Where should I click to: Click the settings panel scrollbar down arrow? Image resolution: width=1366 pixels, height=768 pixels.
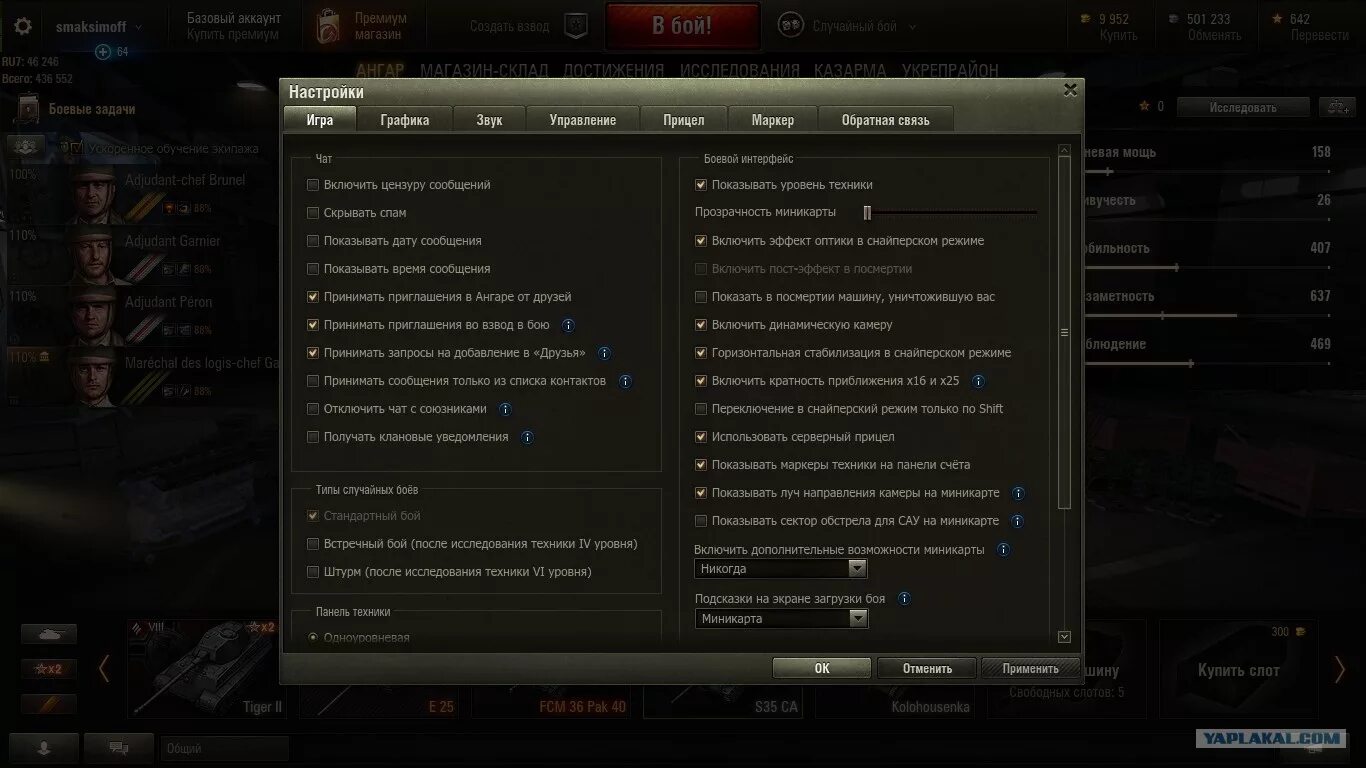[1064, 637]
